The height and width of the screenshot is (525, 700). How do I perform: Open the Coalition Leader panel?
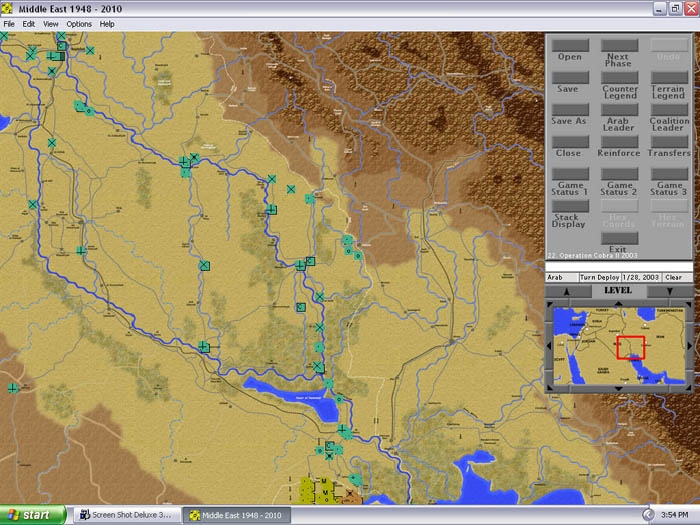click(669, 109)
